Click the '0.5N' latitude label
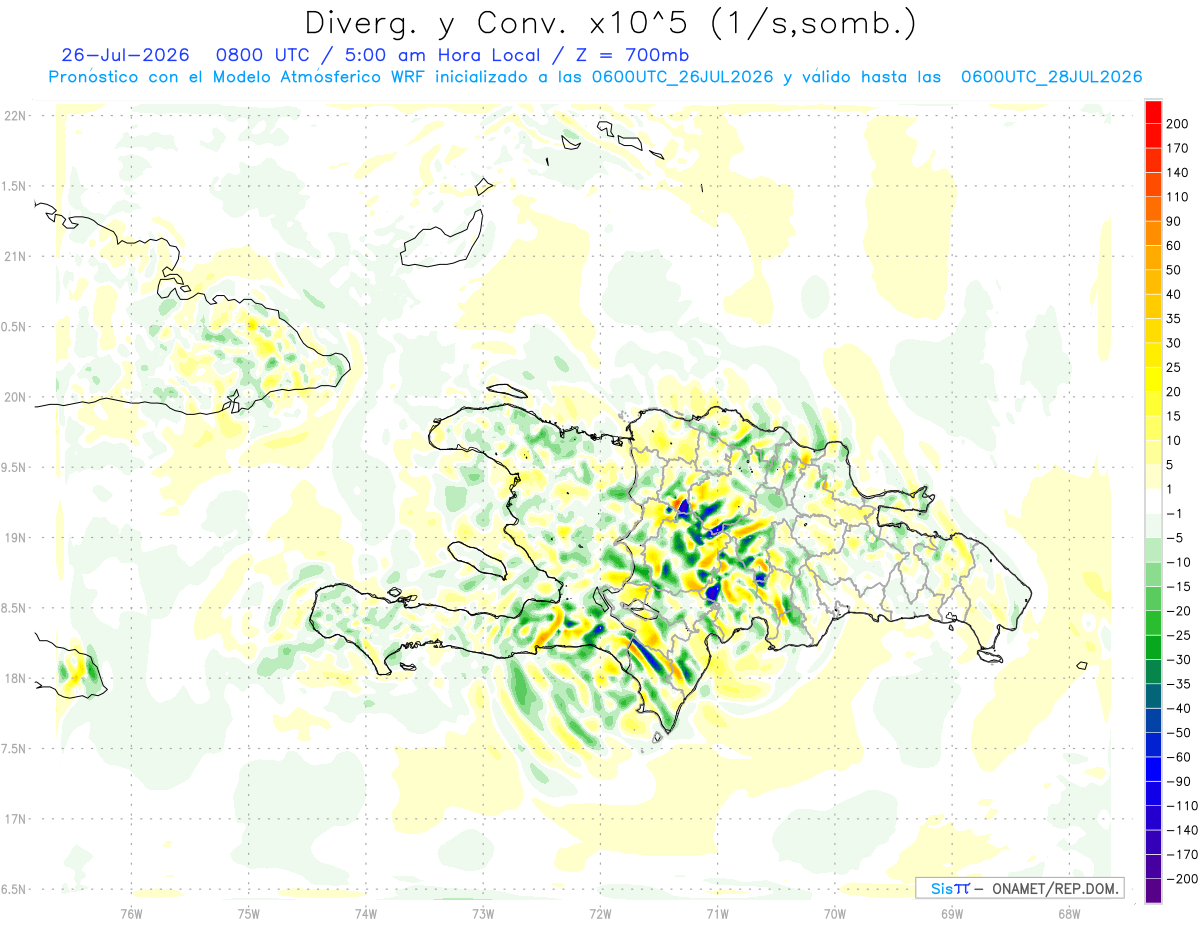The height and width of the screenshot is (927, 1200). 14,327
